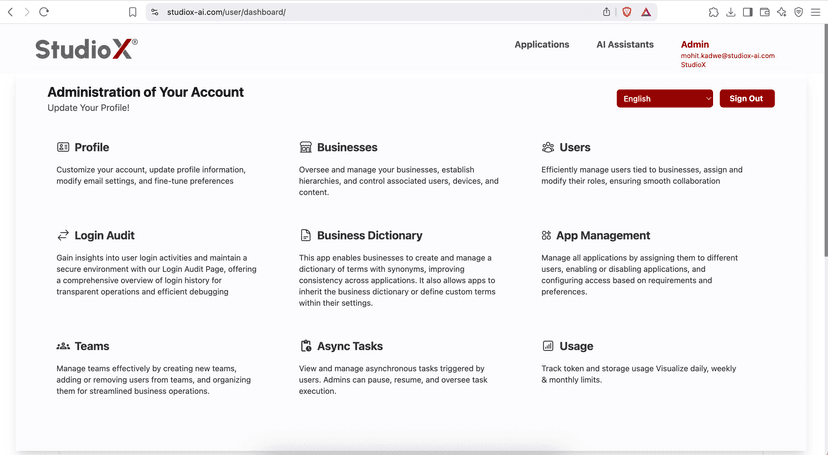Click the 'Efficiently manage users' description text
This screenshot has height=455, width=828.
(x=642, y=175)
